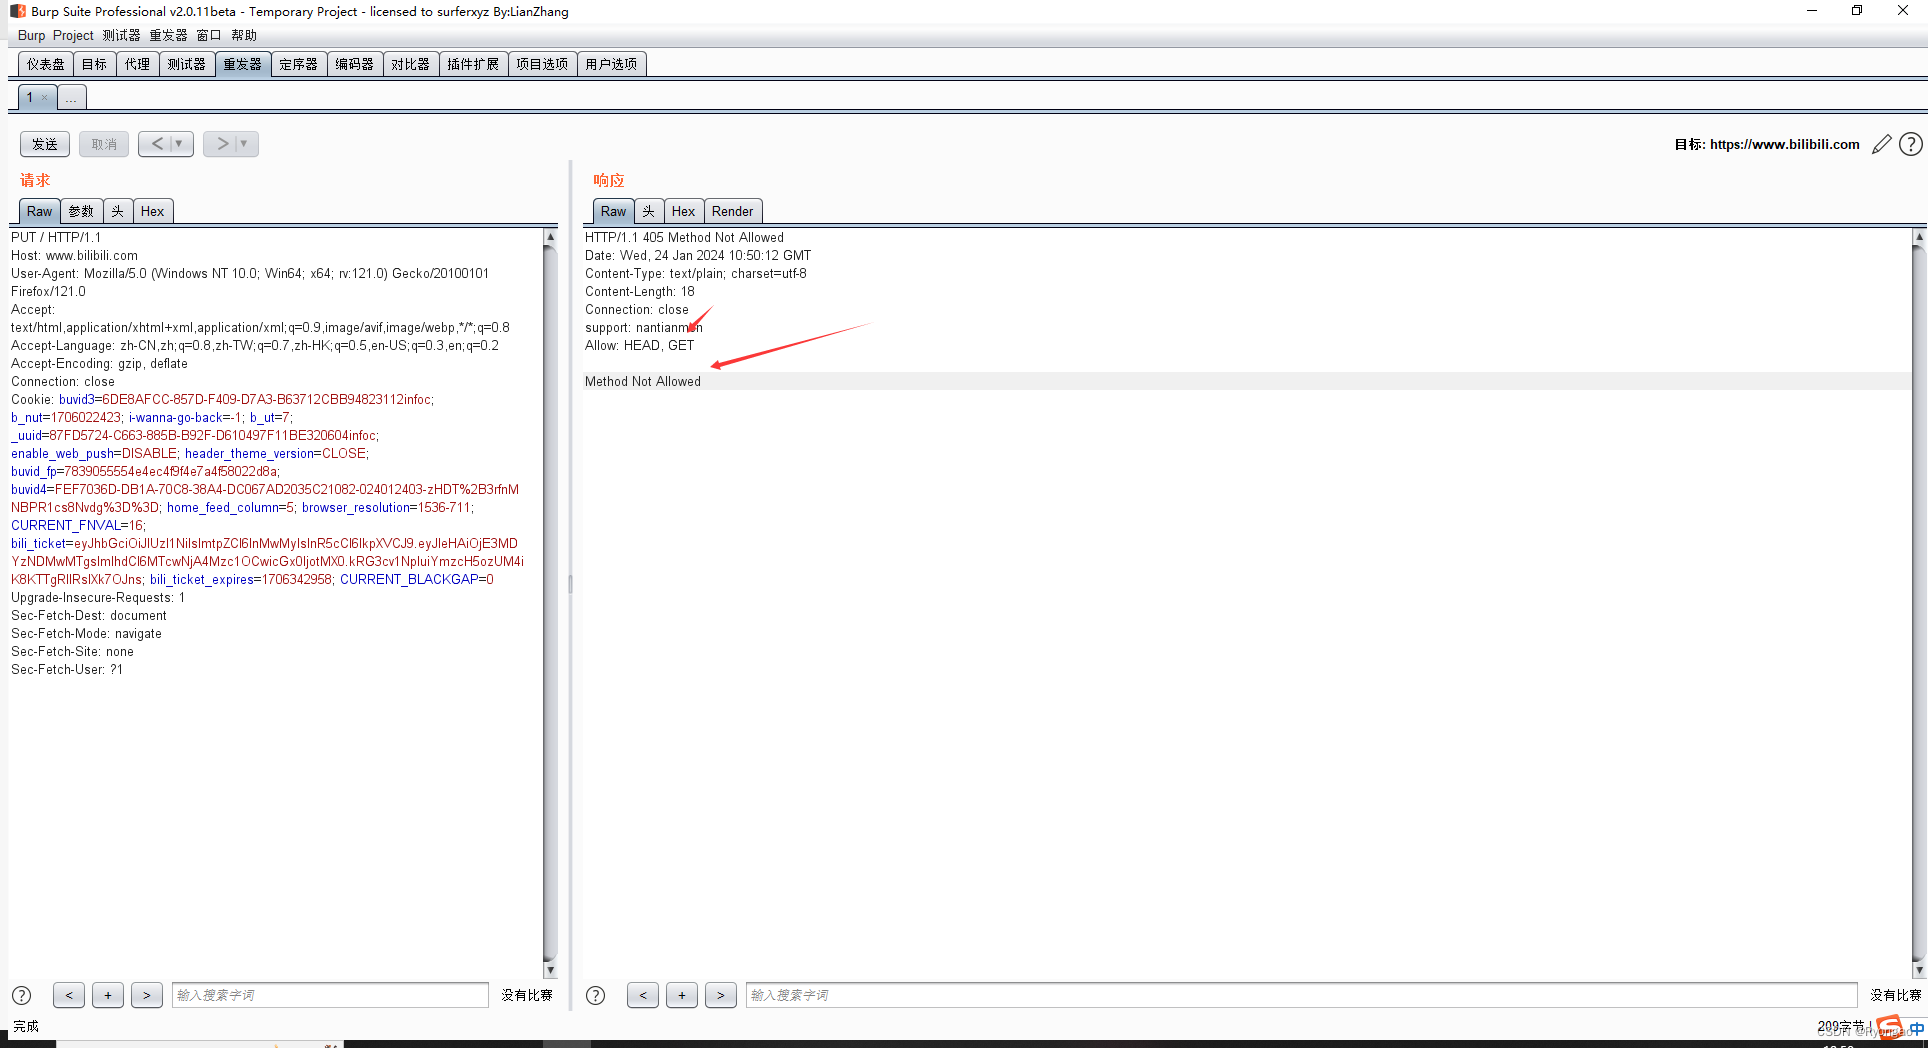This screenshot has width=1928, height=1048.
Task: Open the 插件扩展 extender tab
Action: pyautogui.click(x=473, y=64)
